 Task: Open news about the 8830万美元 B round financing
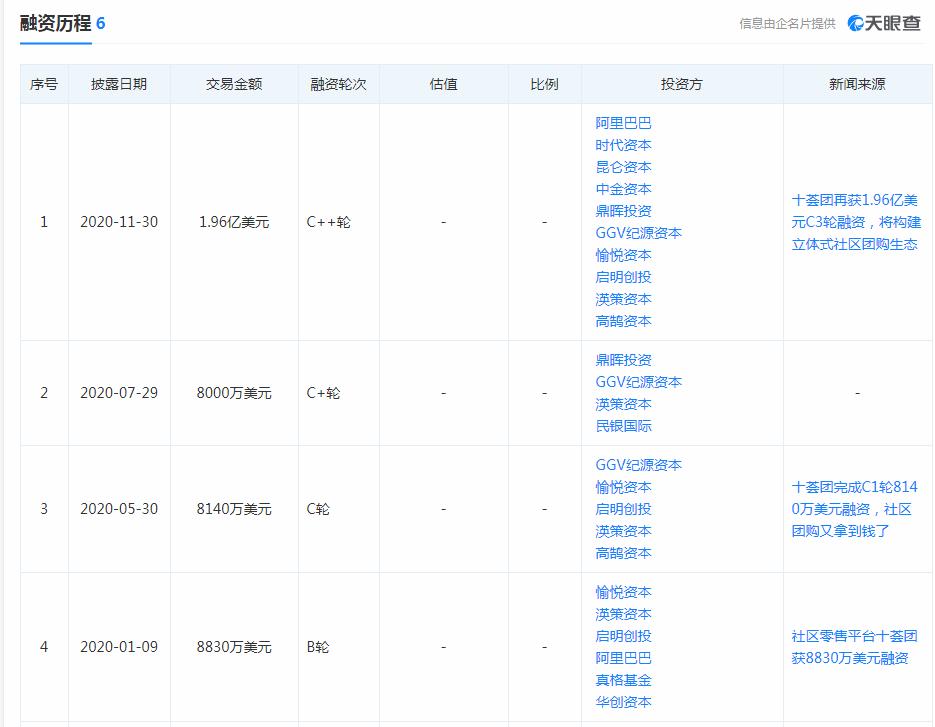(856, 647)
